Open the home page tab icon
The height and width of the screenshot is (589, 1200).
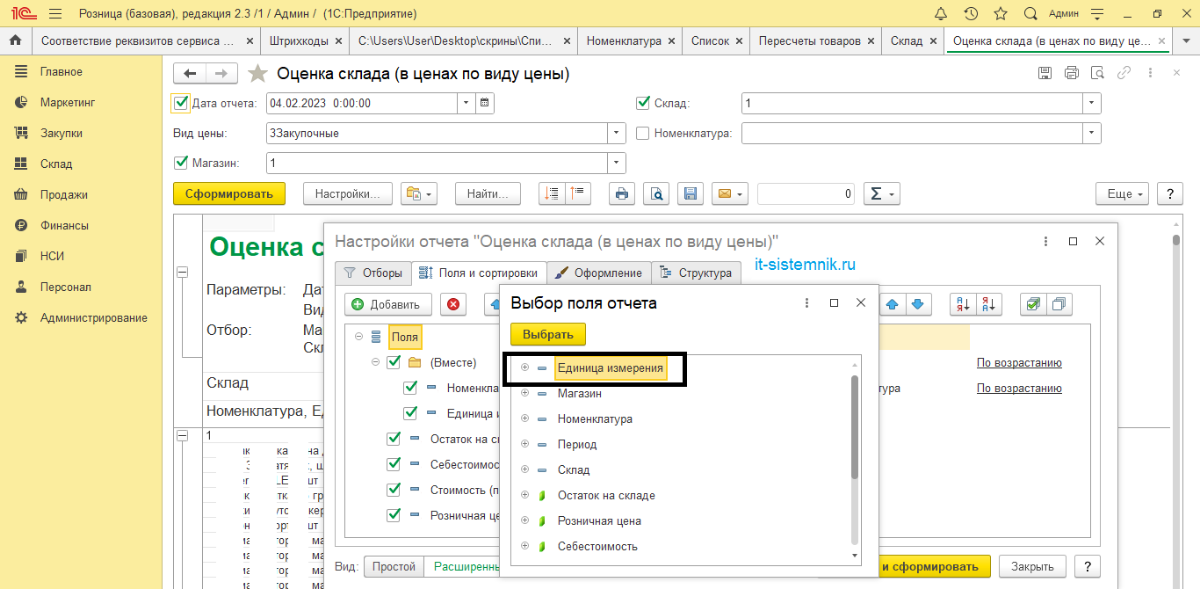tap(15, 41)
